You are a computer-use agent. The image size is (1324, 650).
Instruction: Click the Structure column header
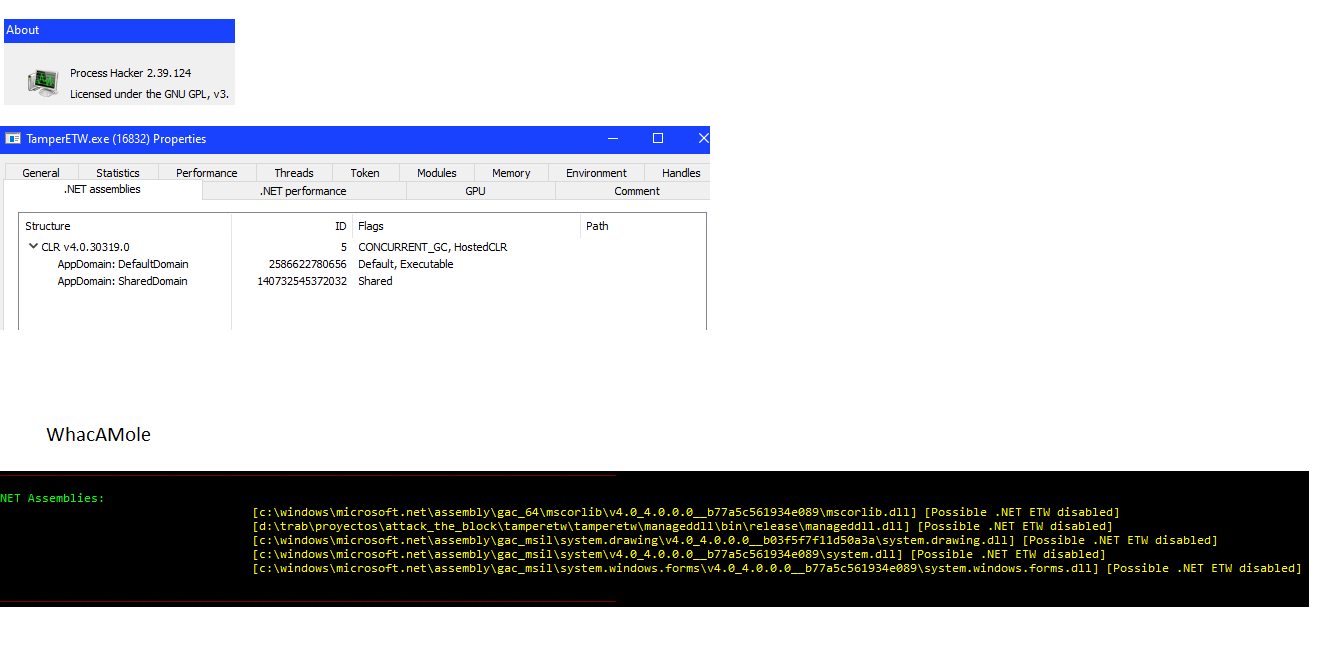[48, 225]
